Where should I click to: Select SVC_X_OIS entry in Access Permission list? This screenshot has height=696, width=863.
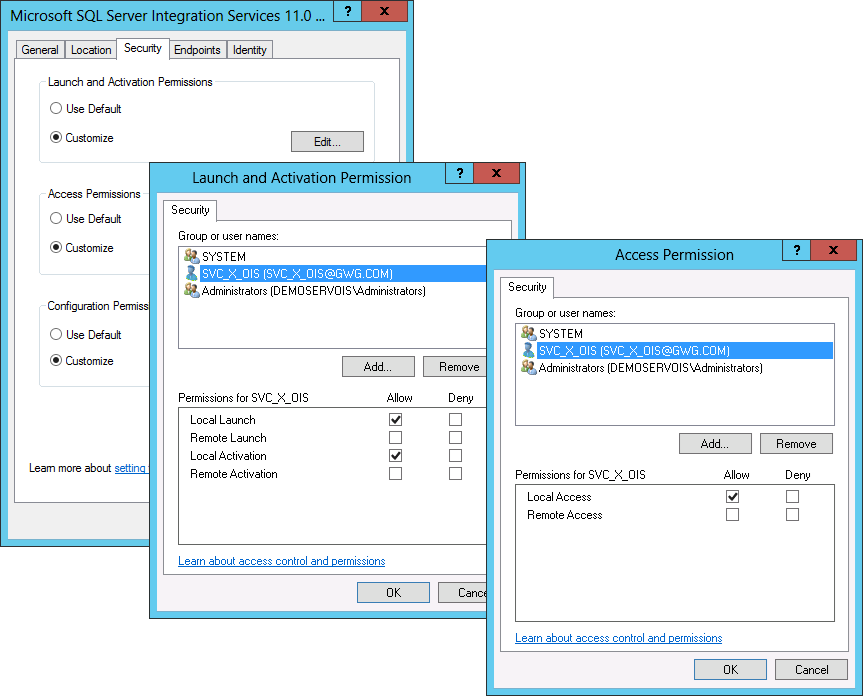674,350
